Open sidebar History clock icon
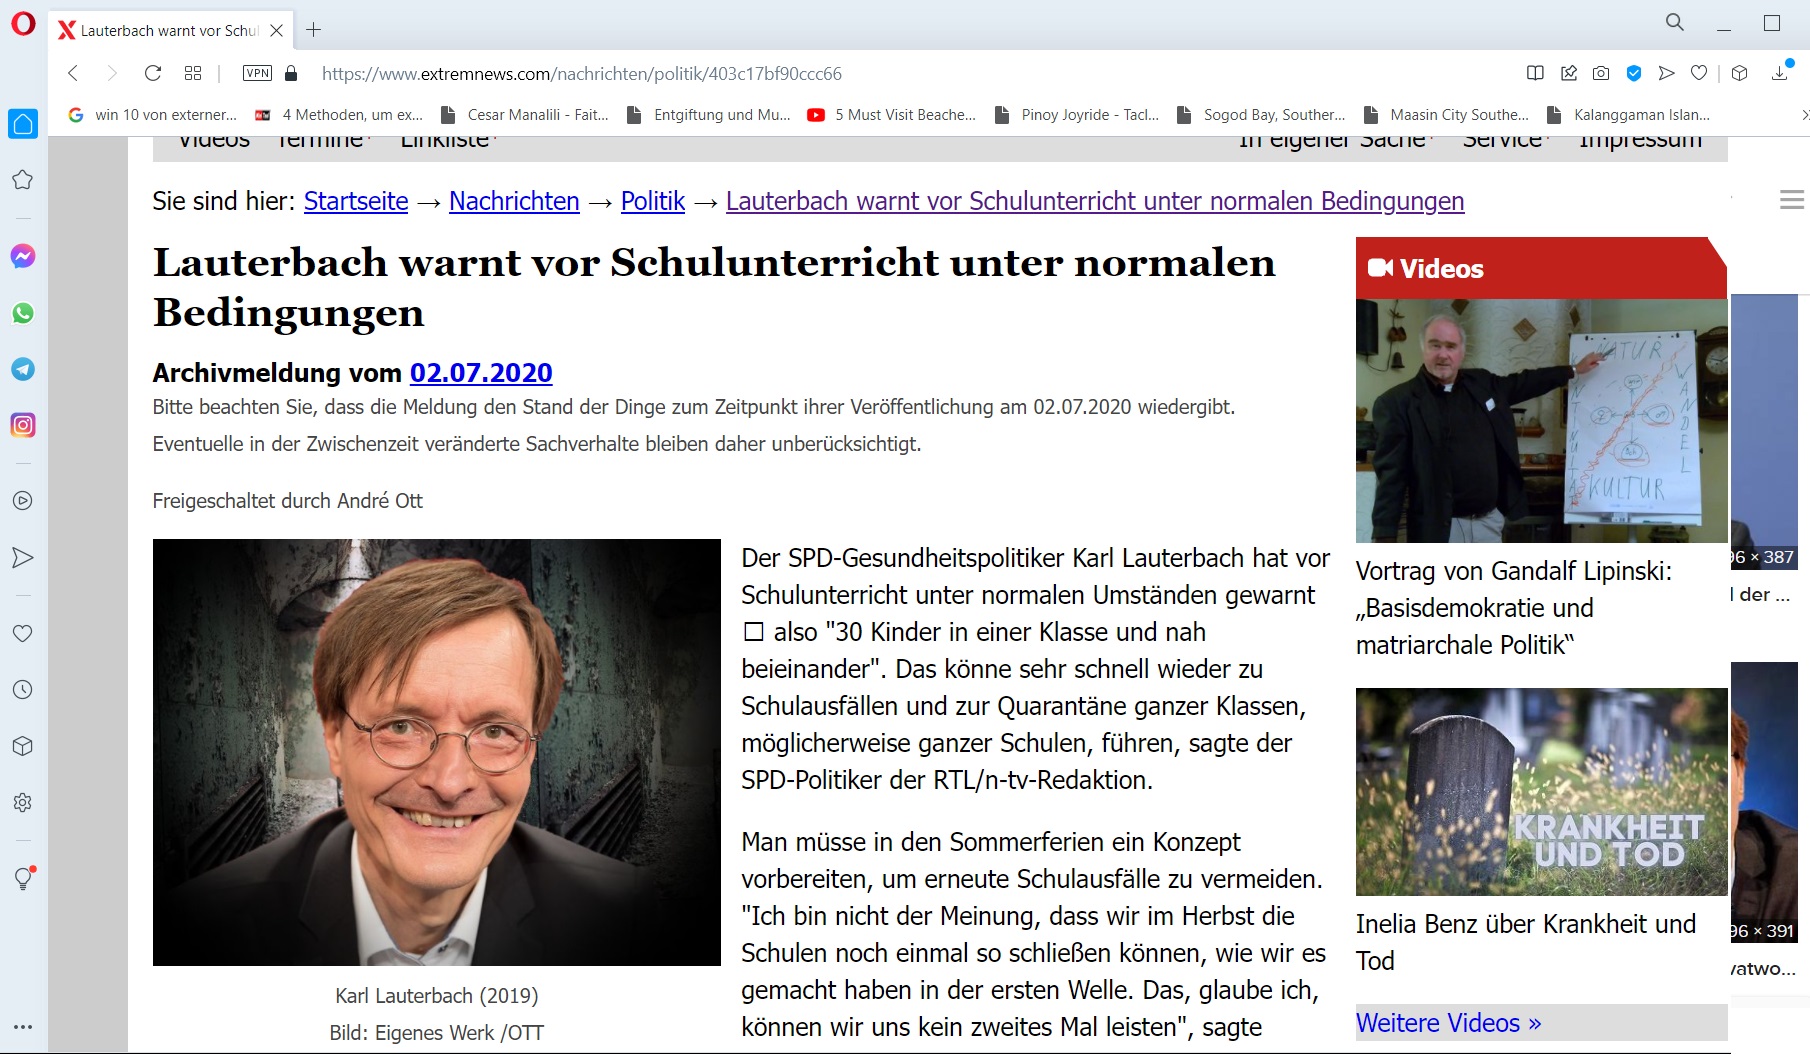The width and height of the screenshot is (1810, 1058). (23, 690)
